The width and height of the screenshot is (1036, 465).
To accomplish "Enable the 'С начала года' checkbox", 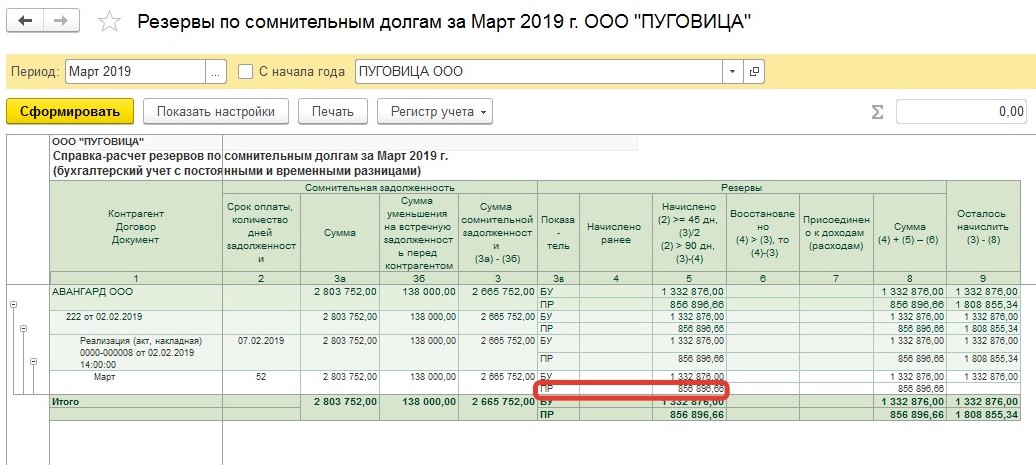I will pos(246,72).
